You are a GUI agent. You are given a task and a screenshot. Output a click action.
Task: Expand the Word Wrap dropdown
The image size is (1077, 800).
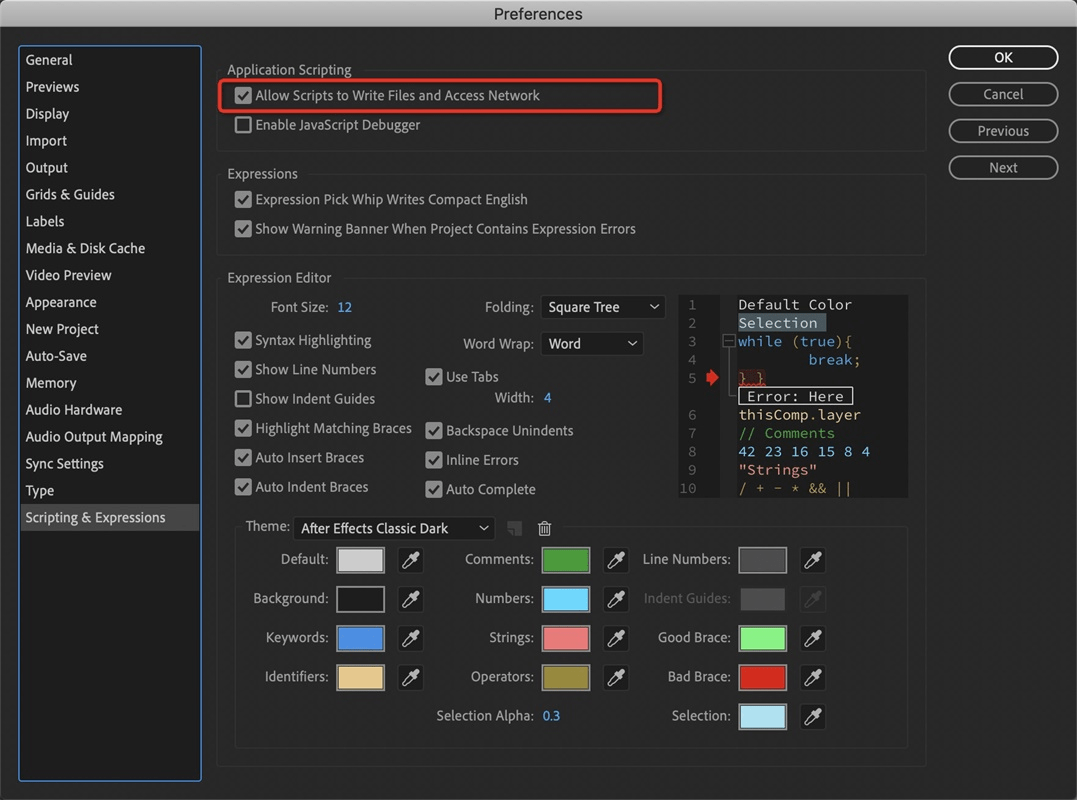click(591, 344)
